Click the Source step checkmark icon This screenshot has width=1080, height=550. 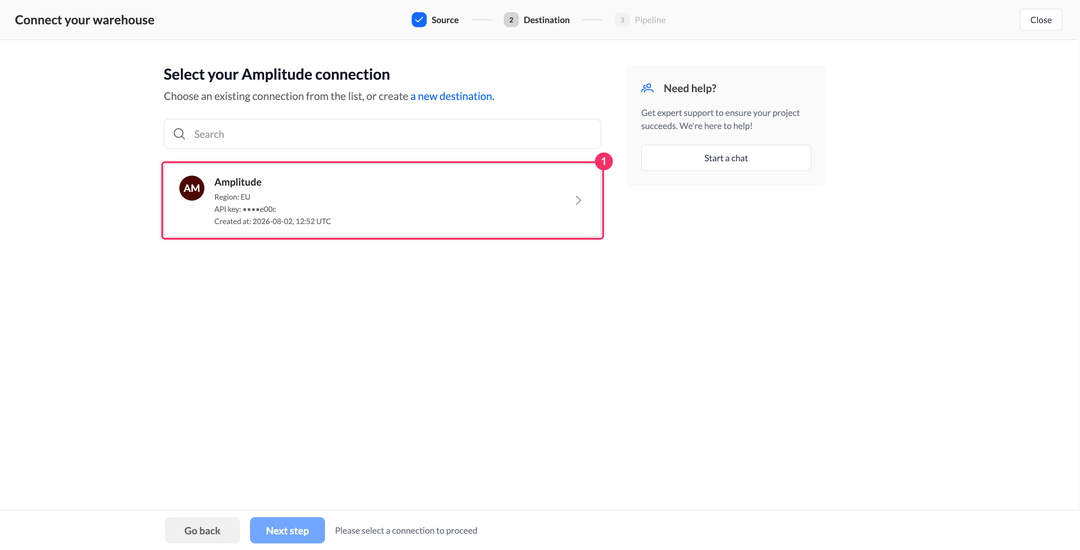[419, 20]
